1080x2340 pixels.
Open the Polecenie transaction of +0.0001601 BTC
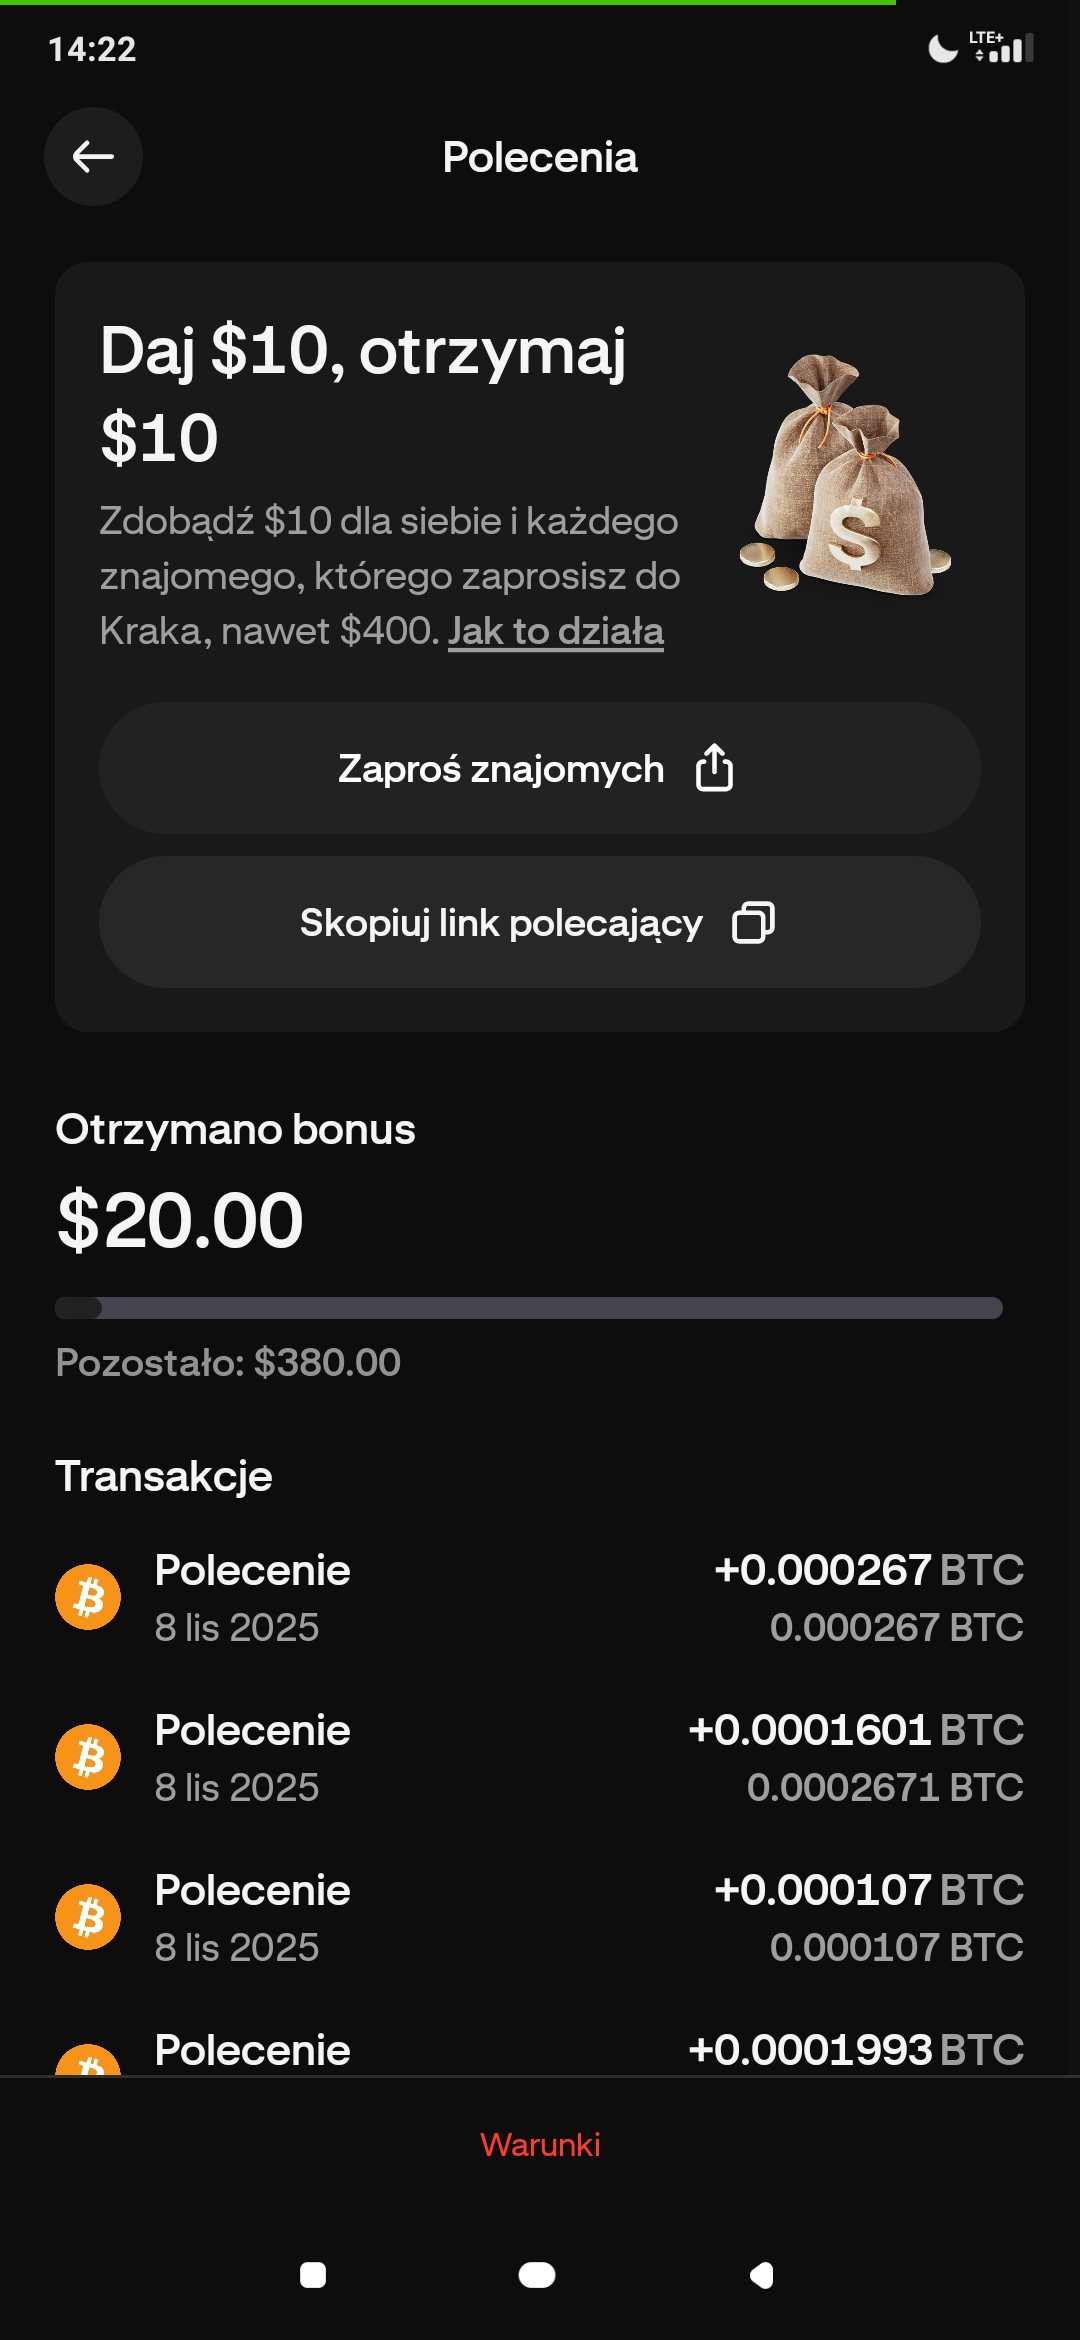pyautogui.click(x=540, y=1757)
